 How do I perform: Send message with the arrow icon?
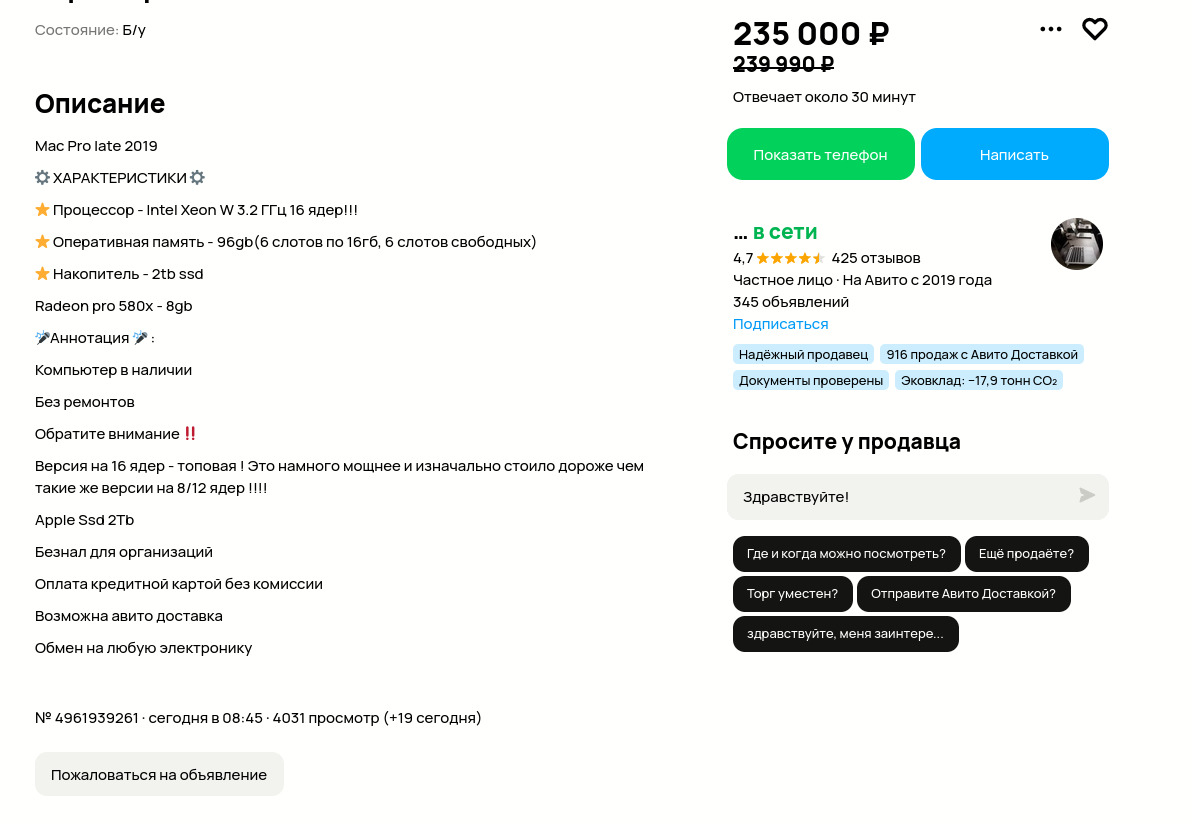pyautogui.click(x=1087, y=496)
